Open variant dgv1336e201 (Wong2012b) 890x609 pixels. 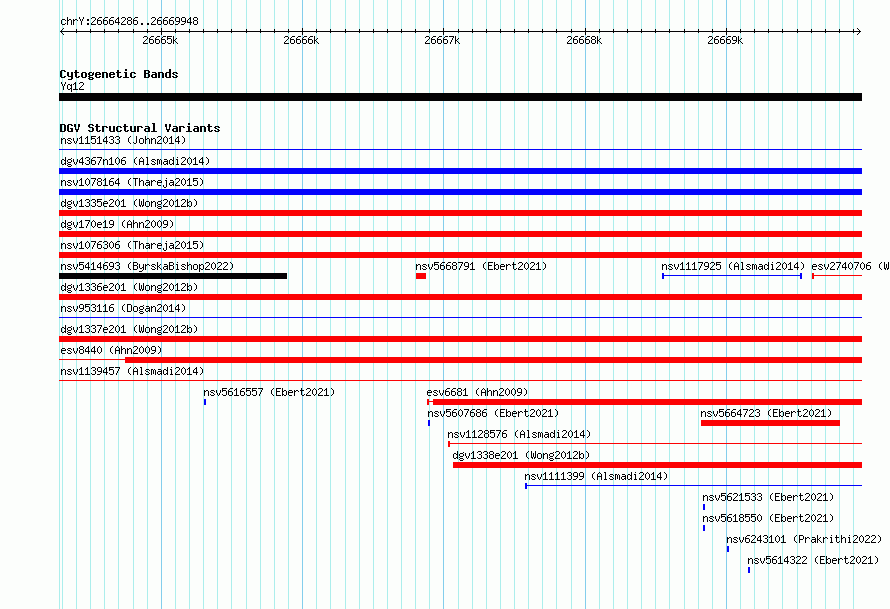click(x=129, y=287)
